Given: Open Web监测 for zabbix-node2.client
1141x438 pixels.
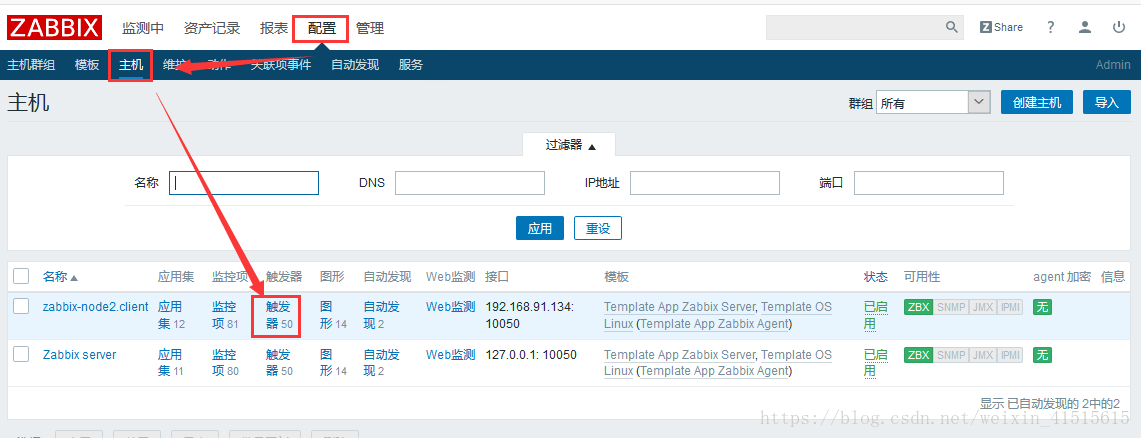Looking at the screenshot, I should [x=450, y=306].
